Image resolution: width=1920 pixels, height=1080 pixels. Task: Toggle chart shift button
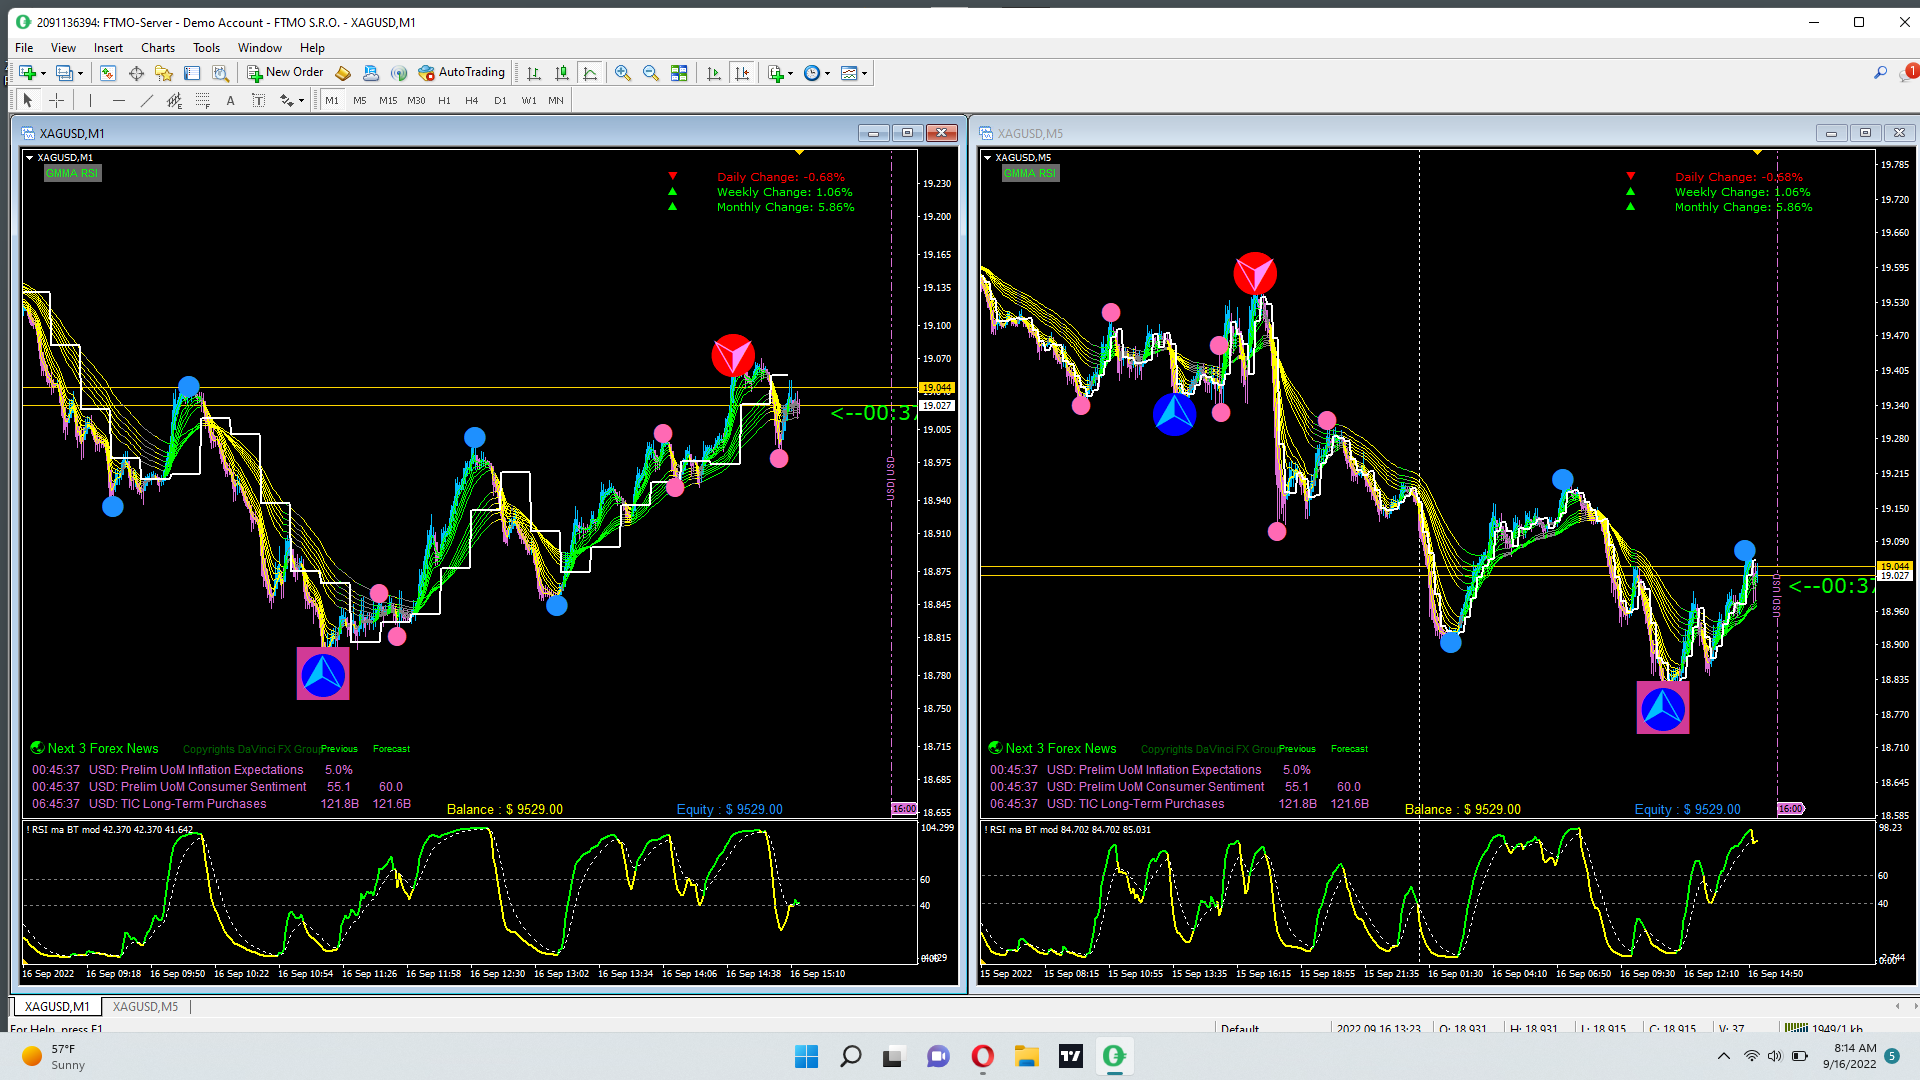pyautogui.click(x=742, y=73)
